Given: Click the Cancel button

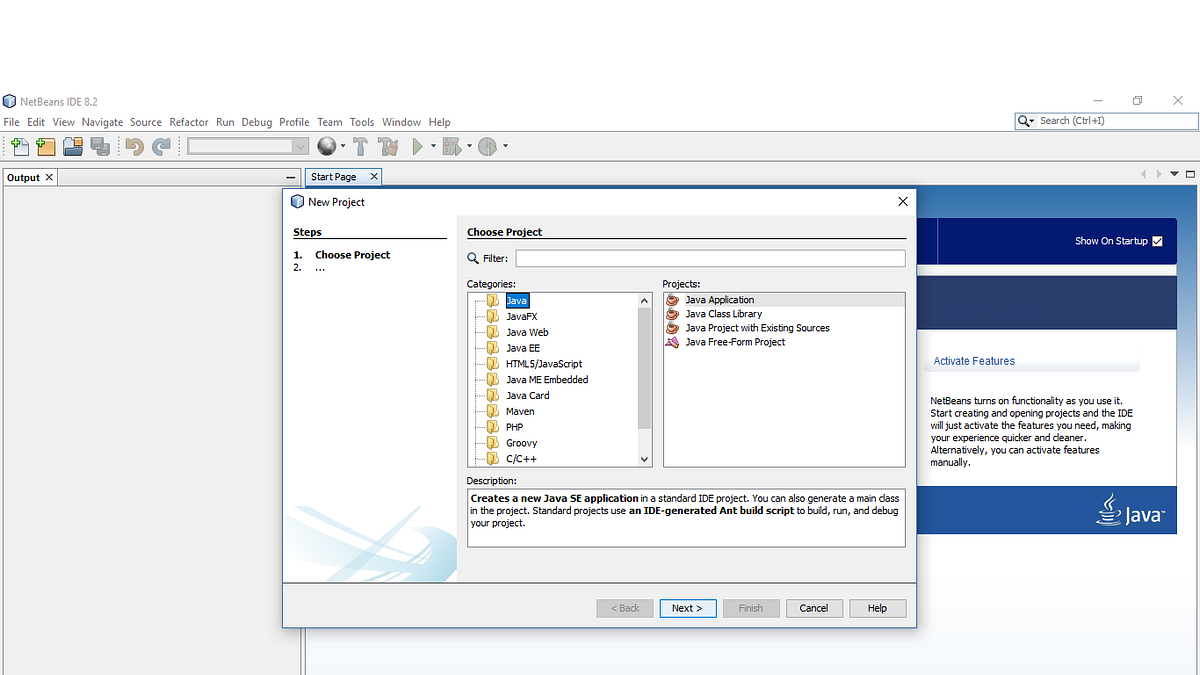Looking at the screenshot, I should 814,608.
